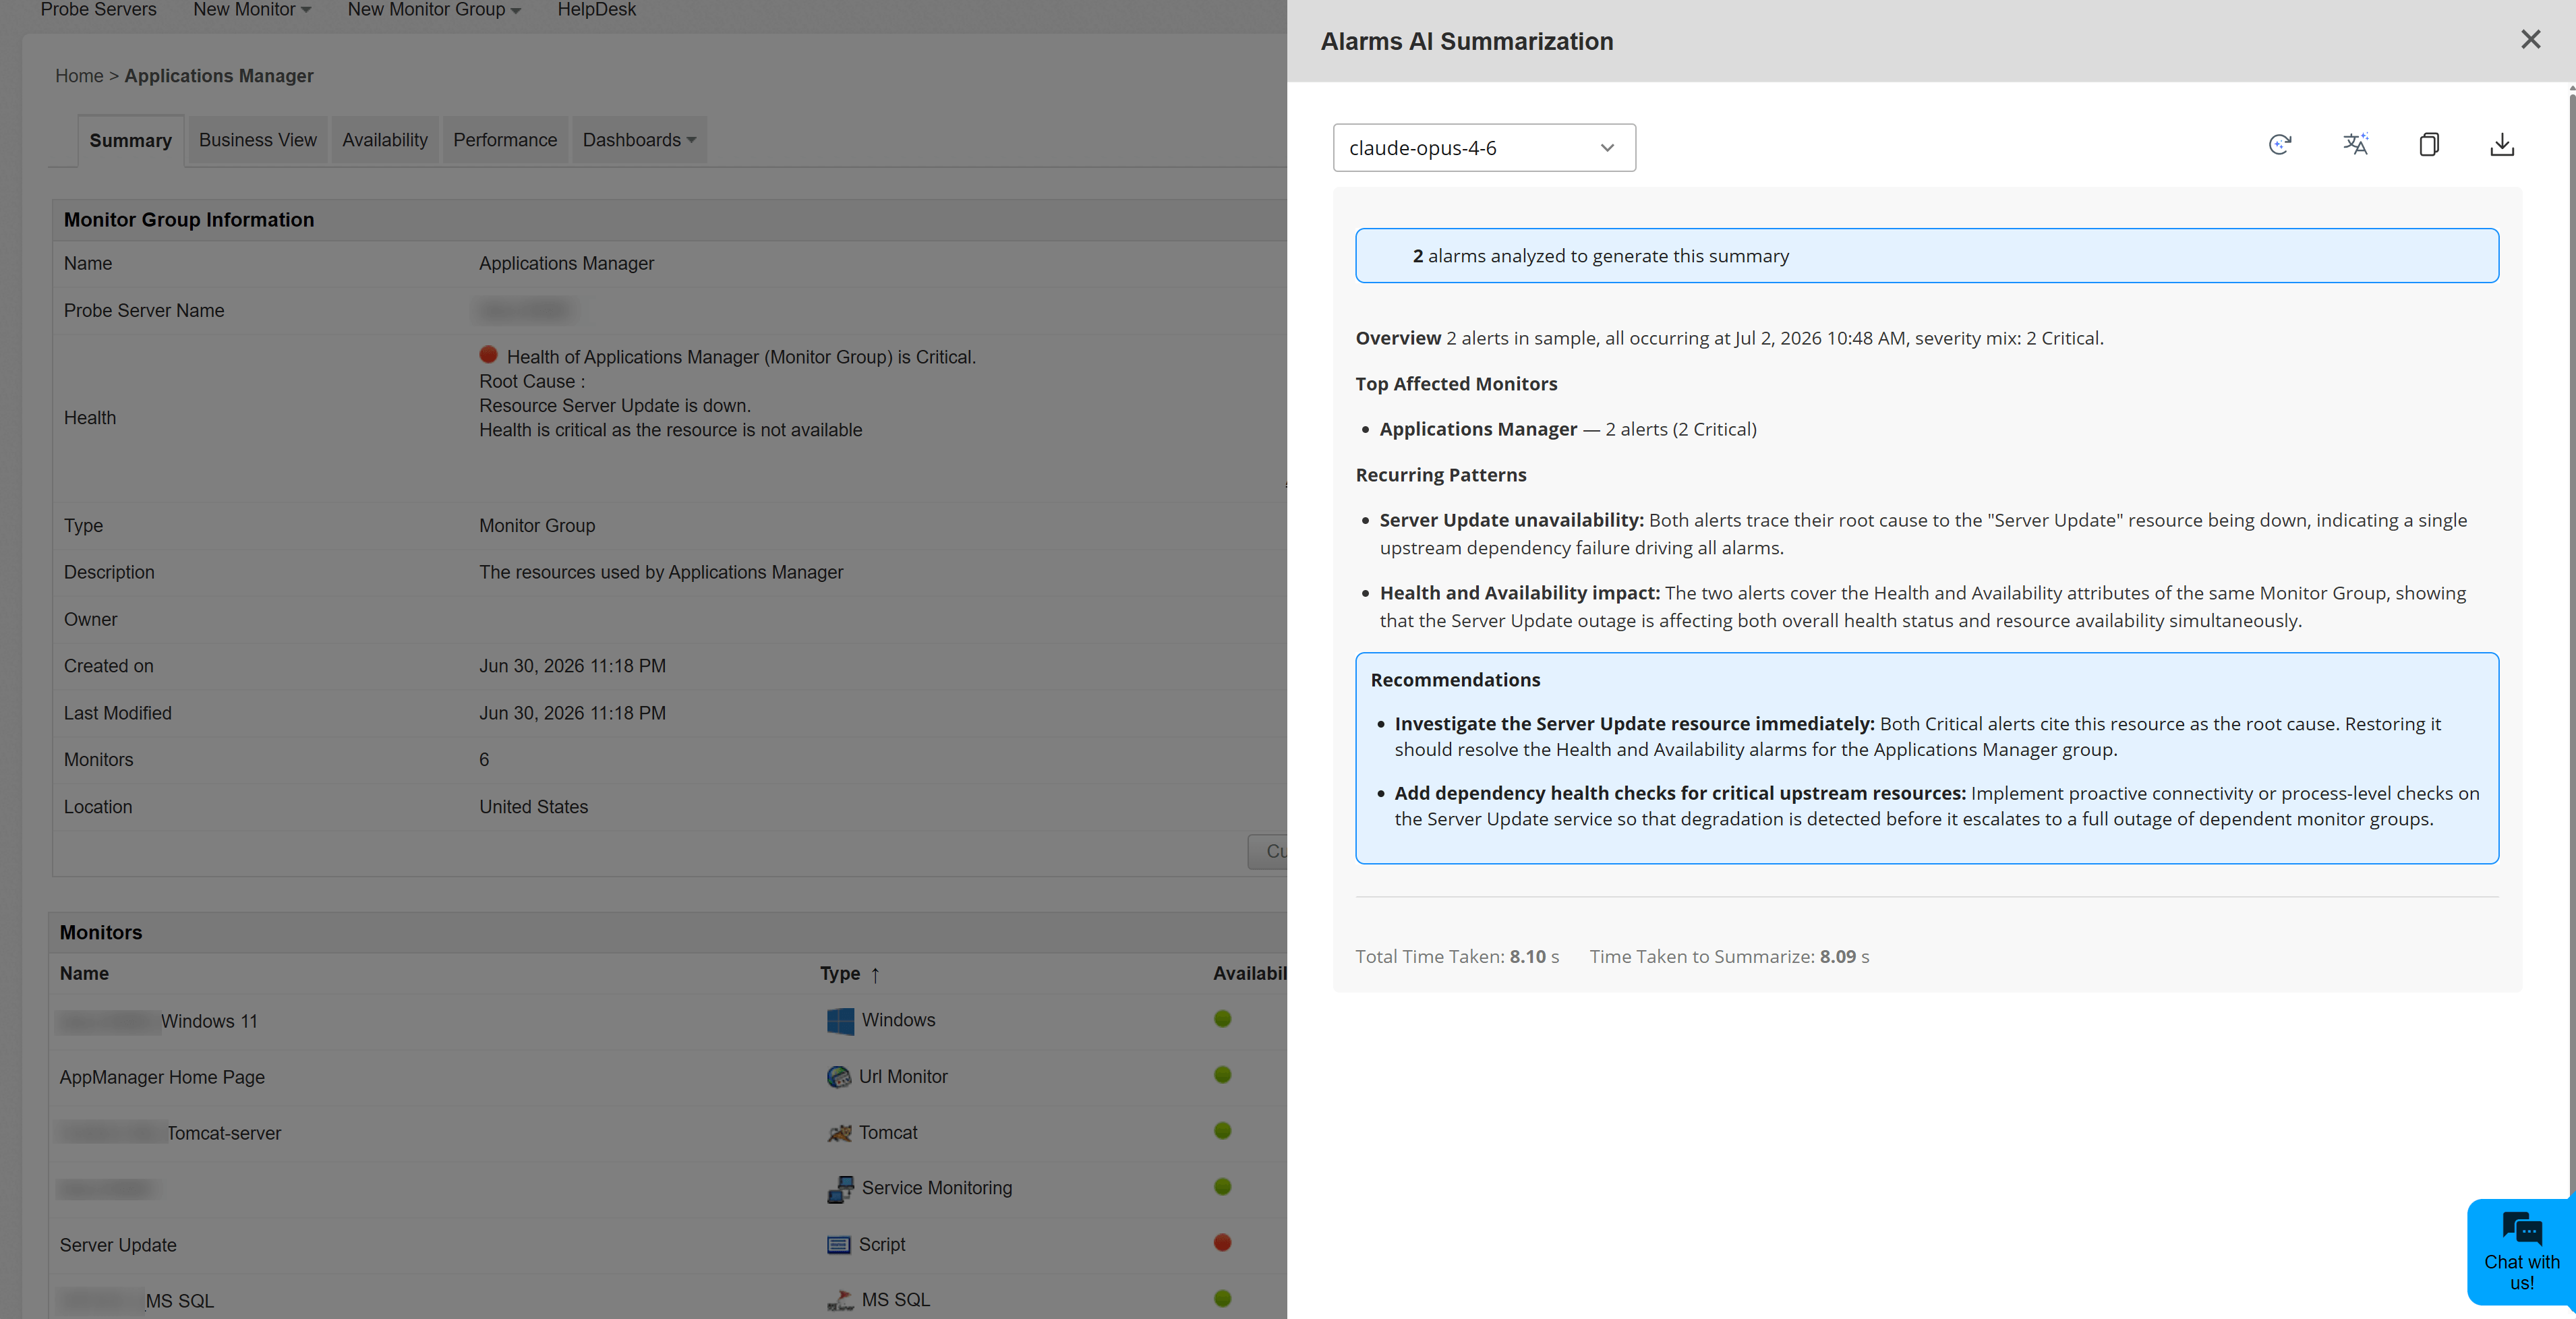2576x1319 pixels.
Task: Click the Top Affected Monitors heading
Action: 1456,384
